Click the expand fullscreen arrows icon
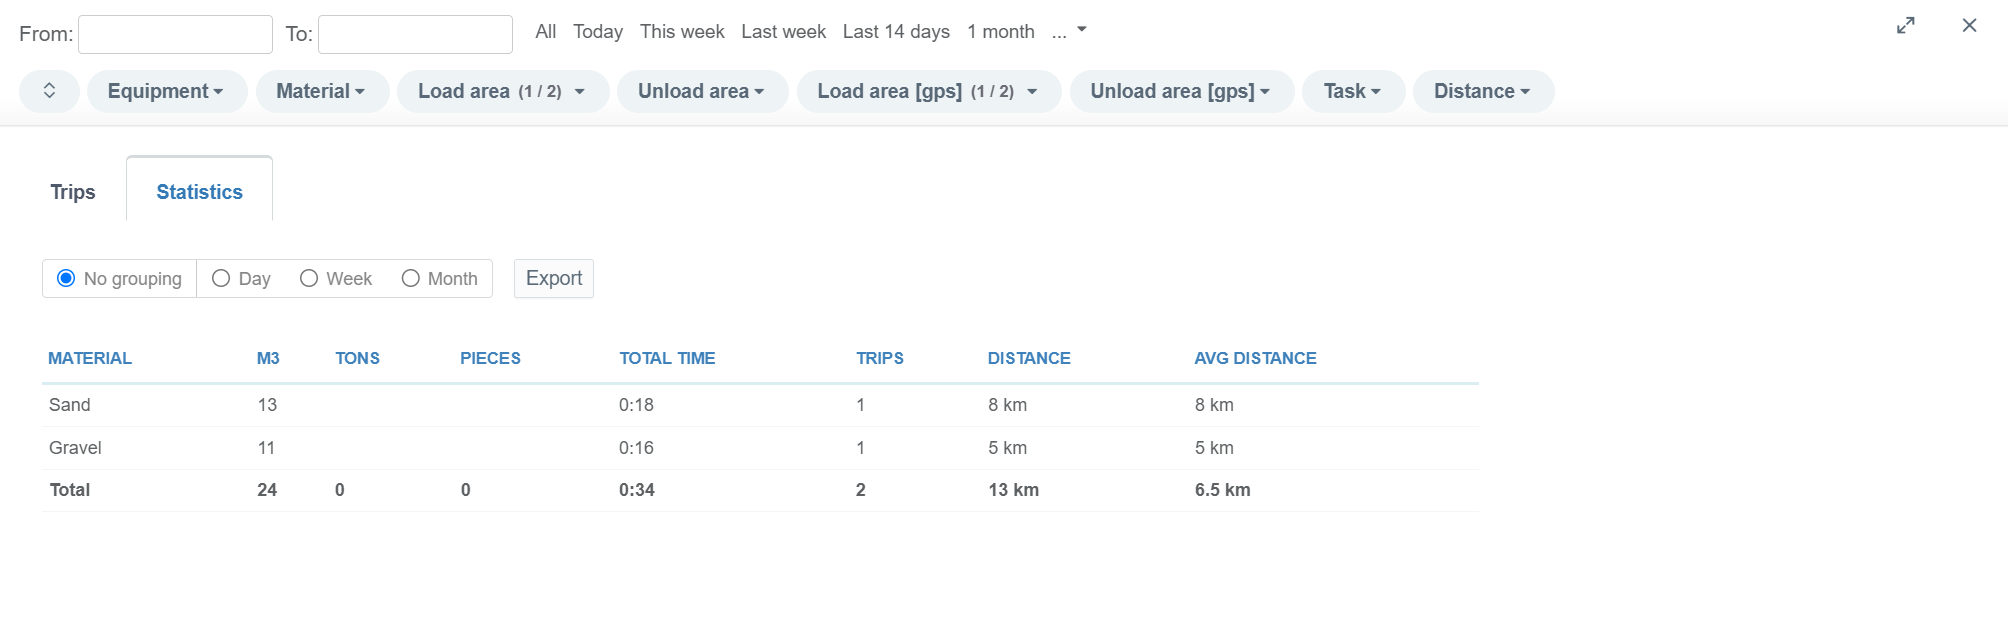Viewport: 2008px width, 634px height. (x=1905, y=26)
